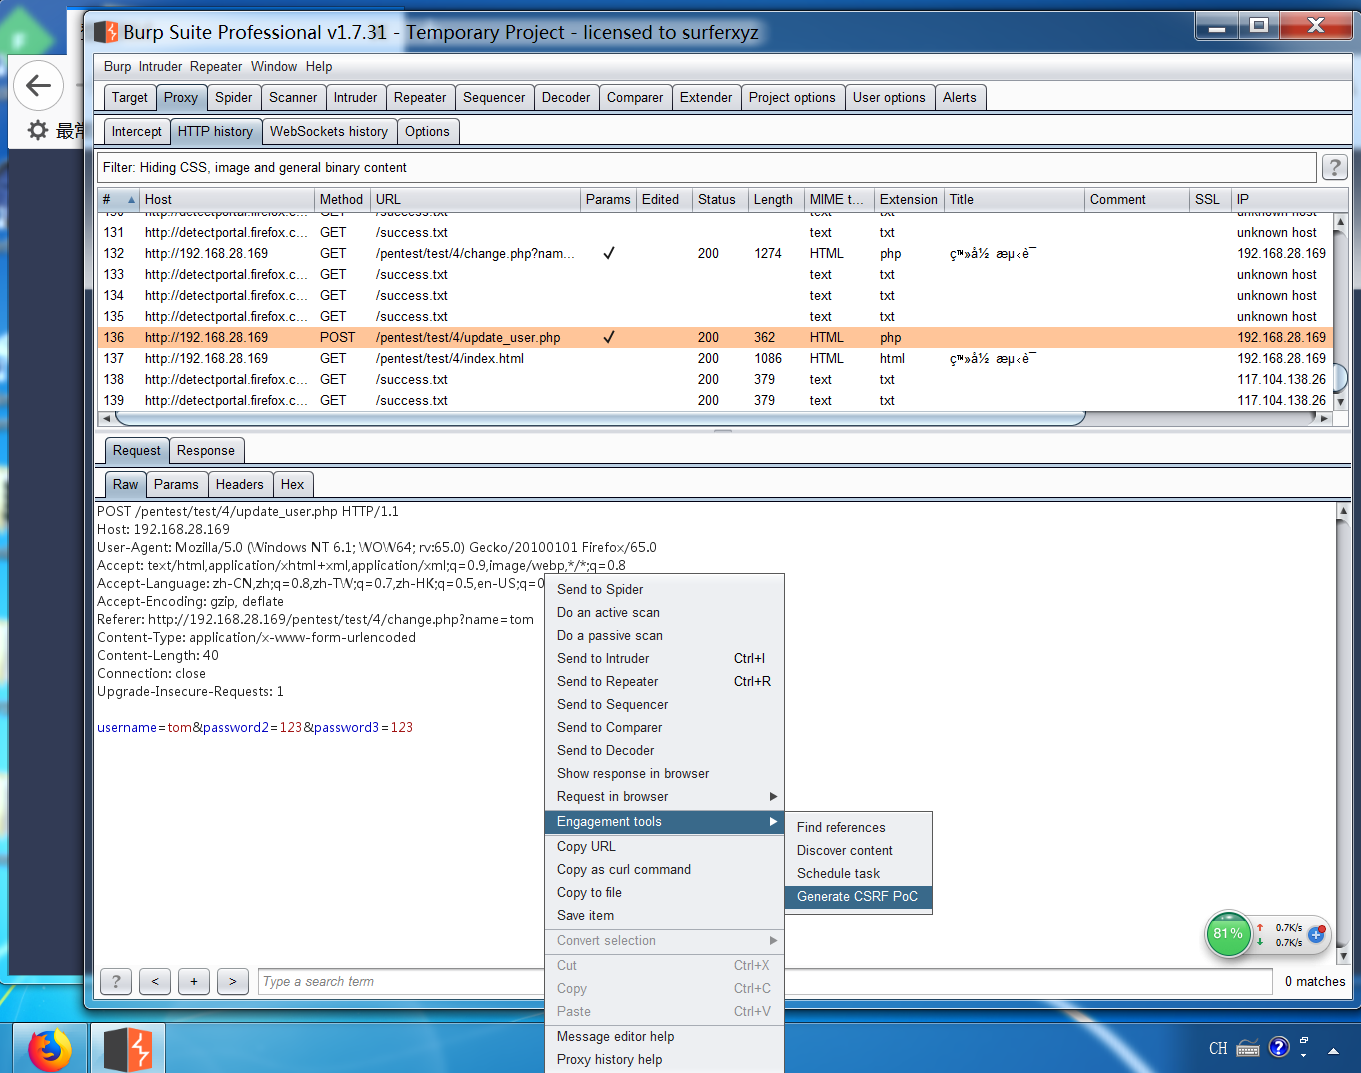This screenshot has height=1073, width=1361.
Task: Select history row 137 index.html
Action: click(x=716, y=358)
